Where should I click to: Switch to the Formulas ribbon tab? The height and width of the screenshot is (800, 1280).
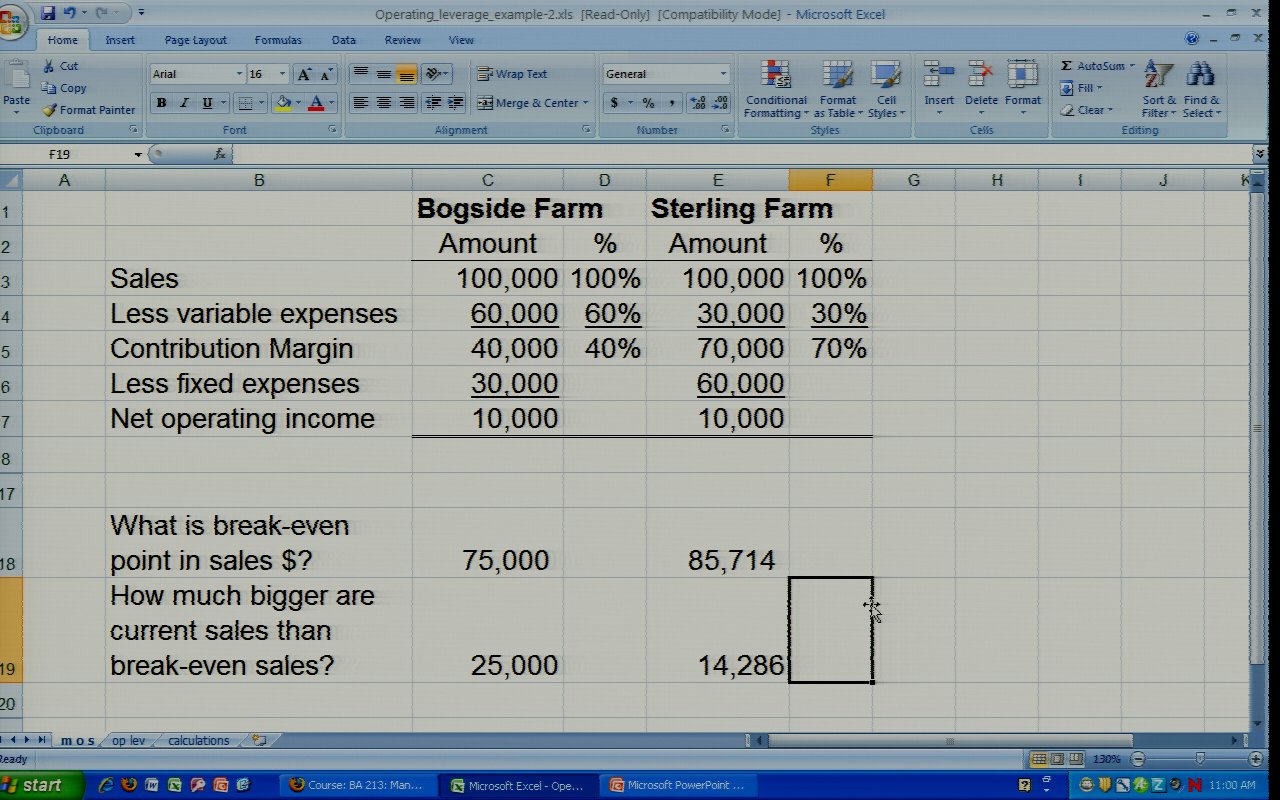277,40
